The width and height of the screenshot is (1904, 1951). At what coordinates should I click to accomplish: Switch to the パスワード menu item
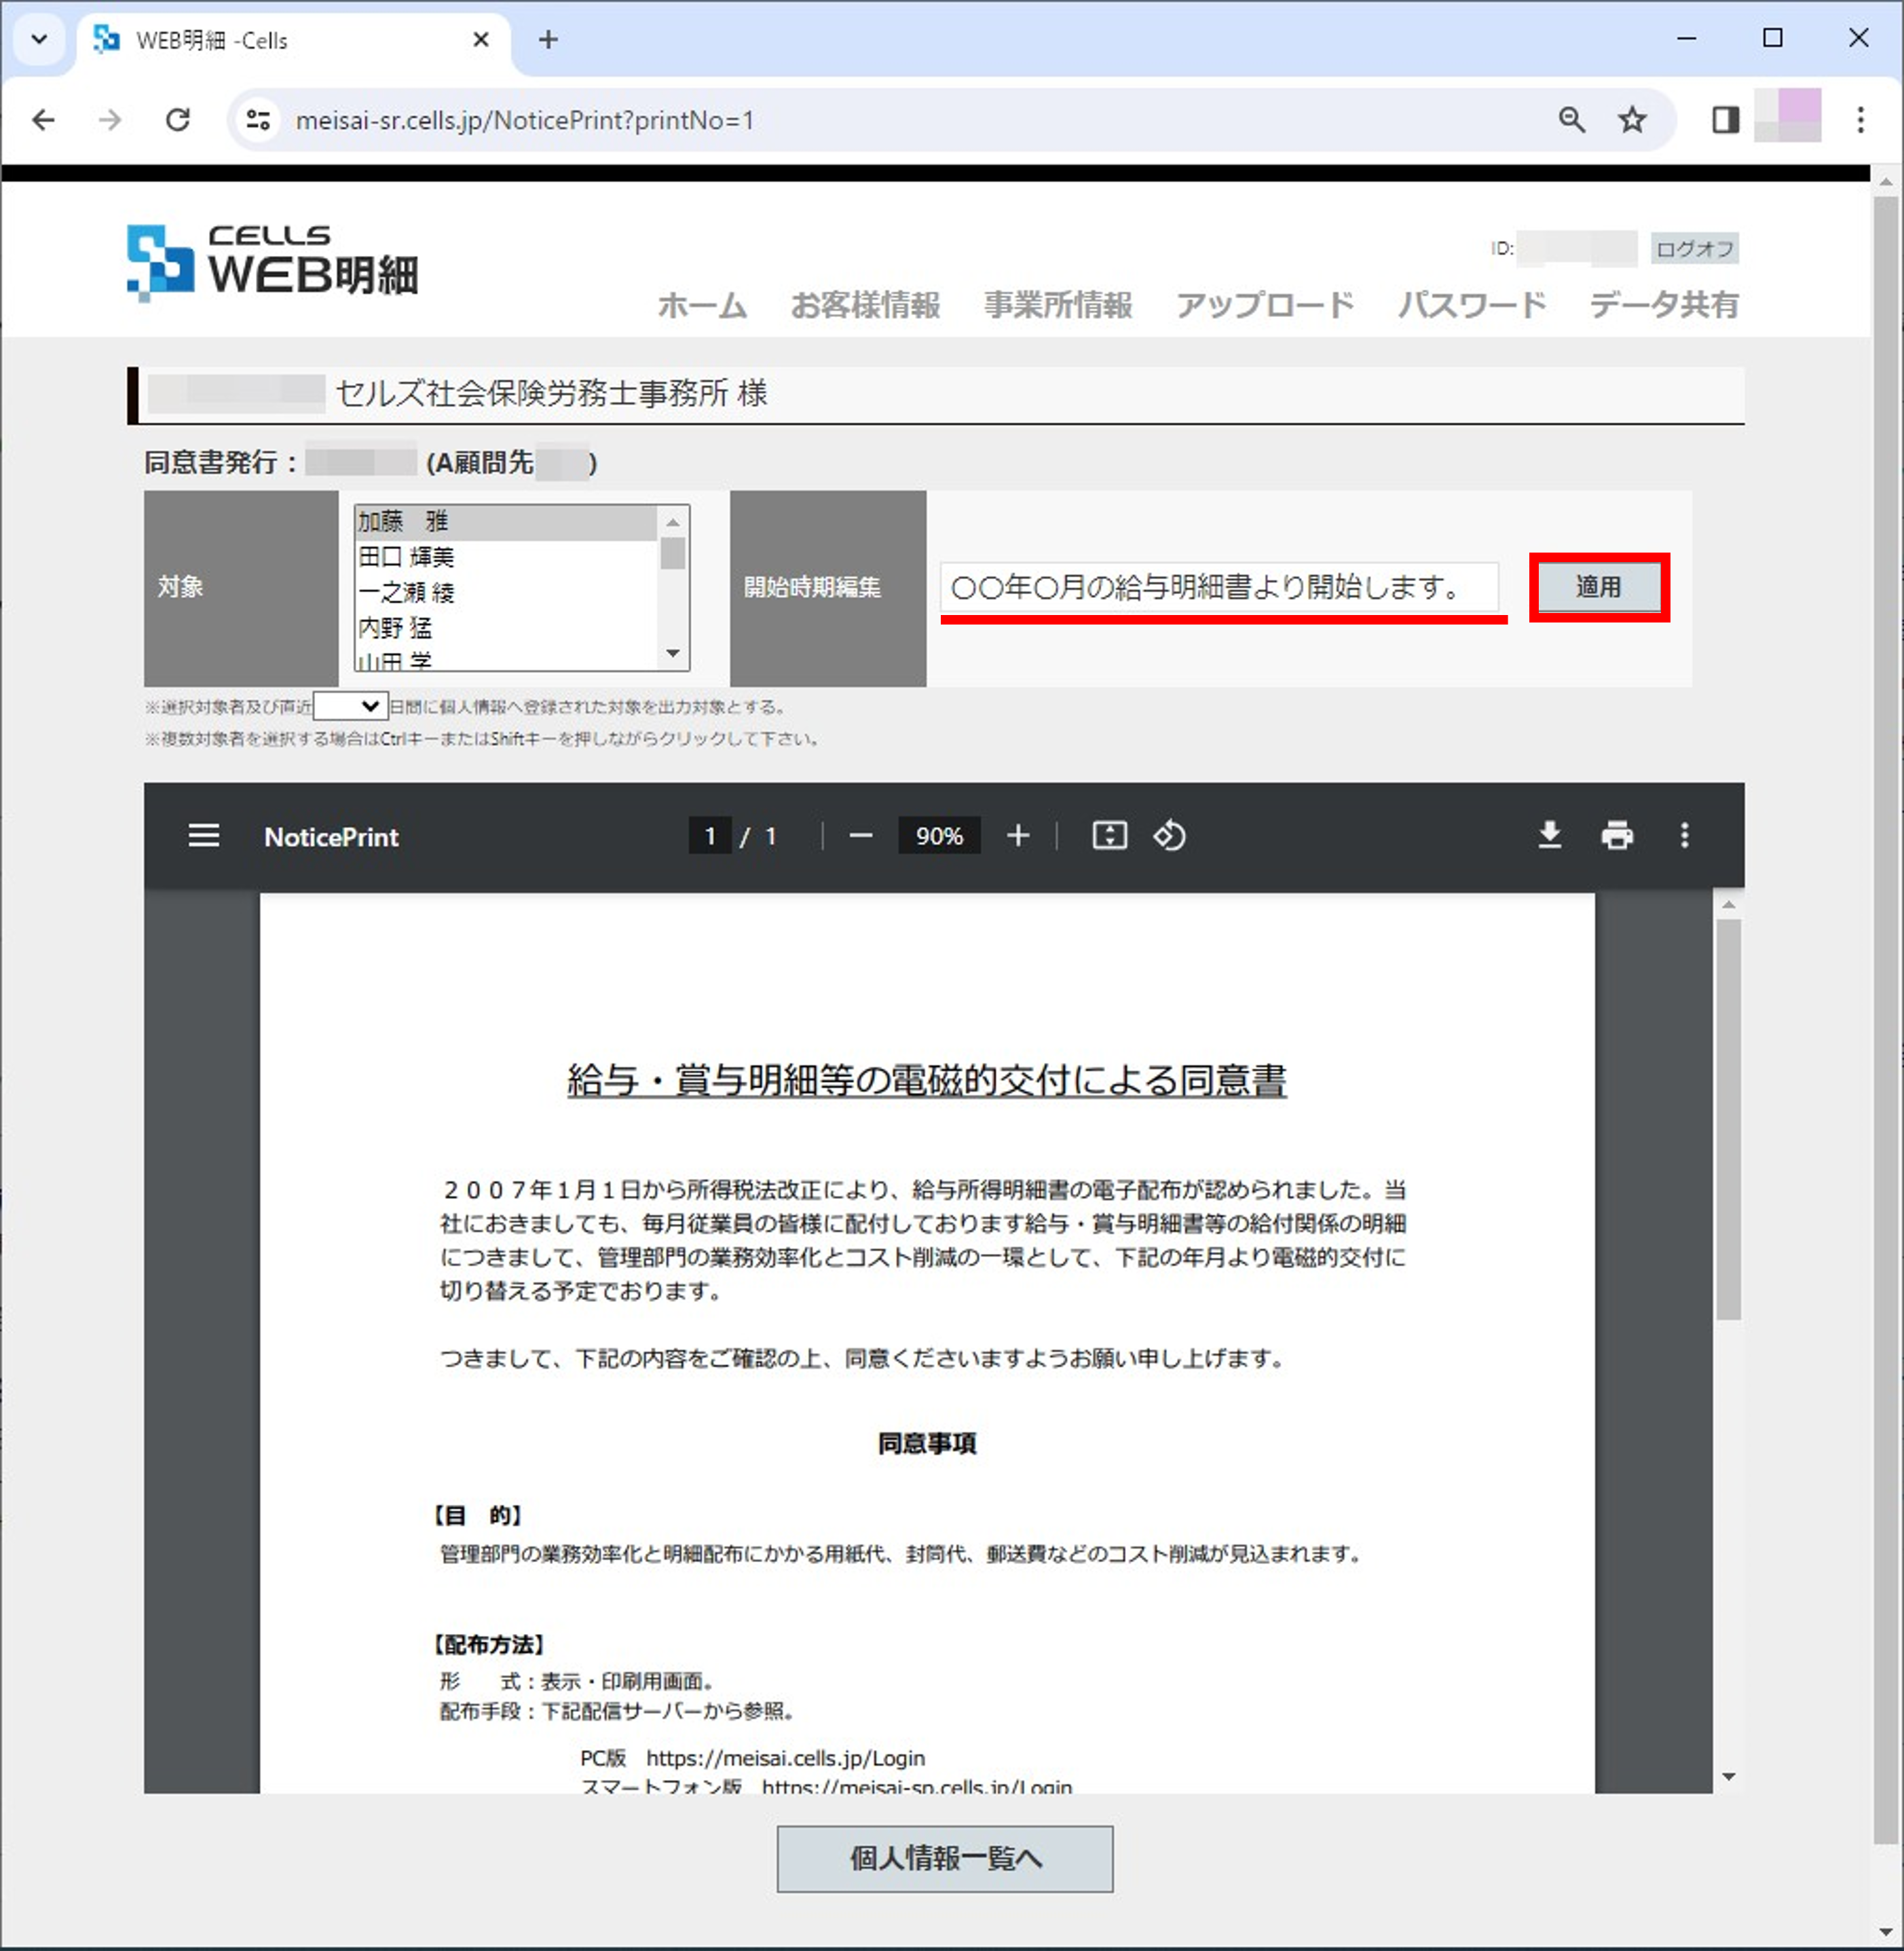1470,306
